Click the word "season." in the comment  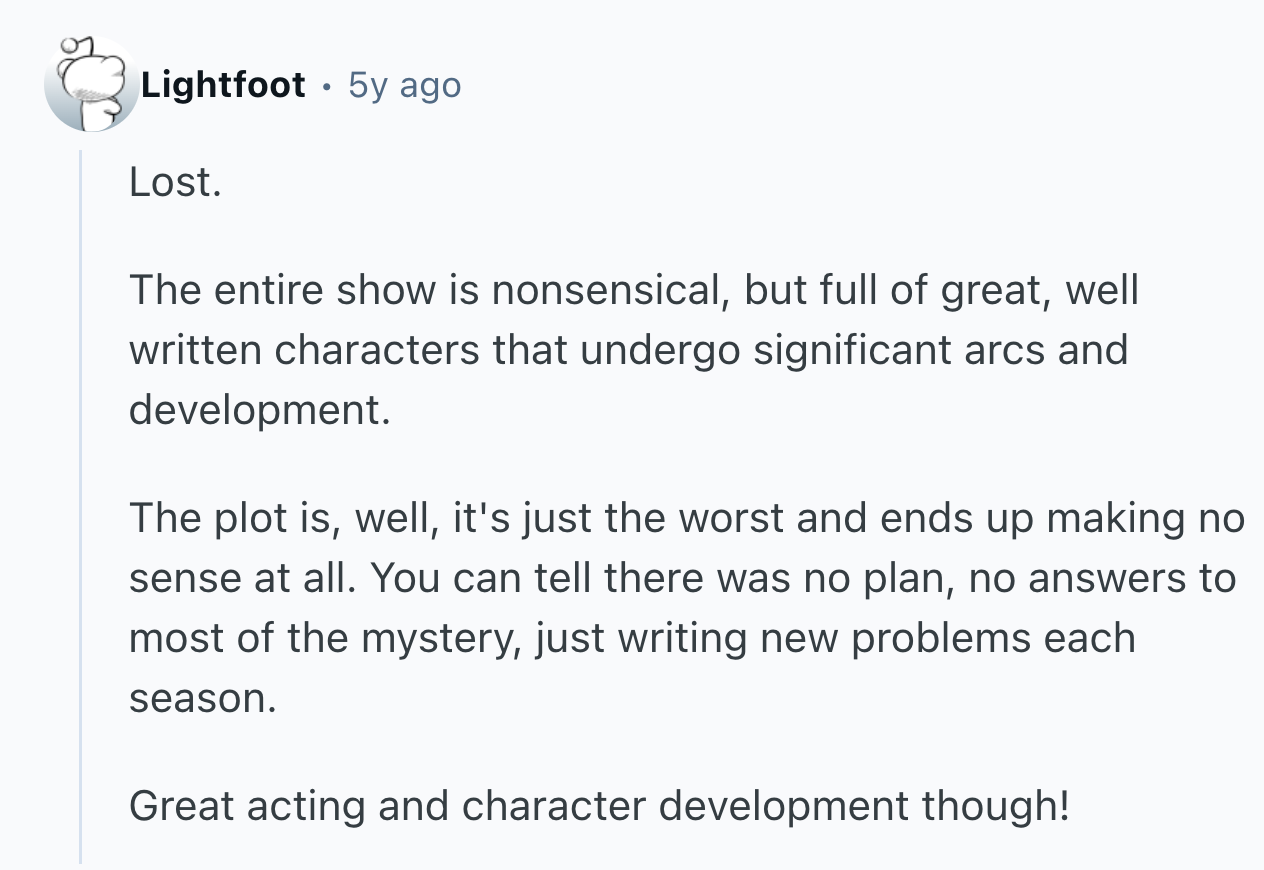pos(201,698)
